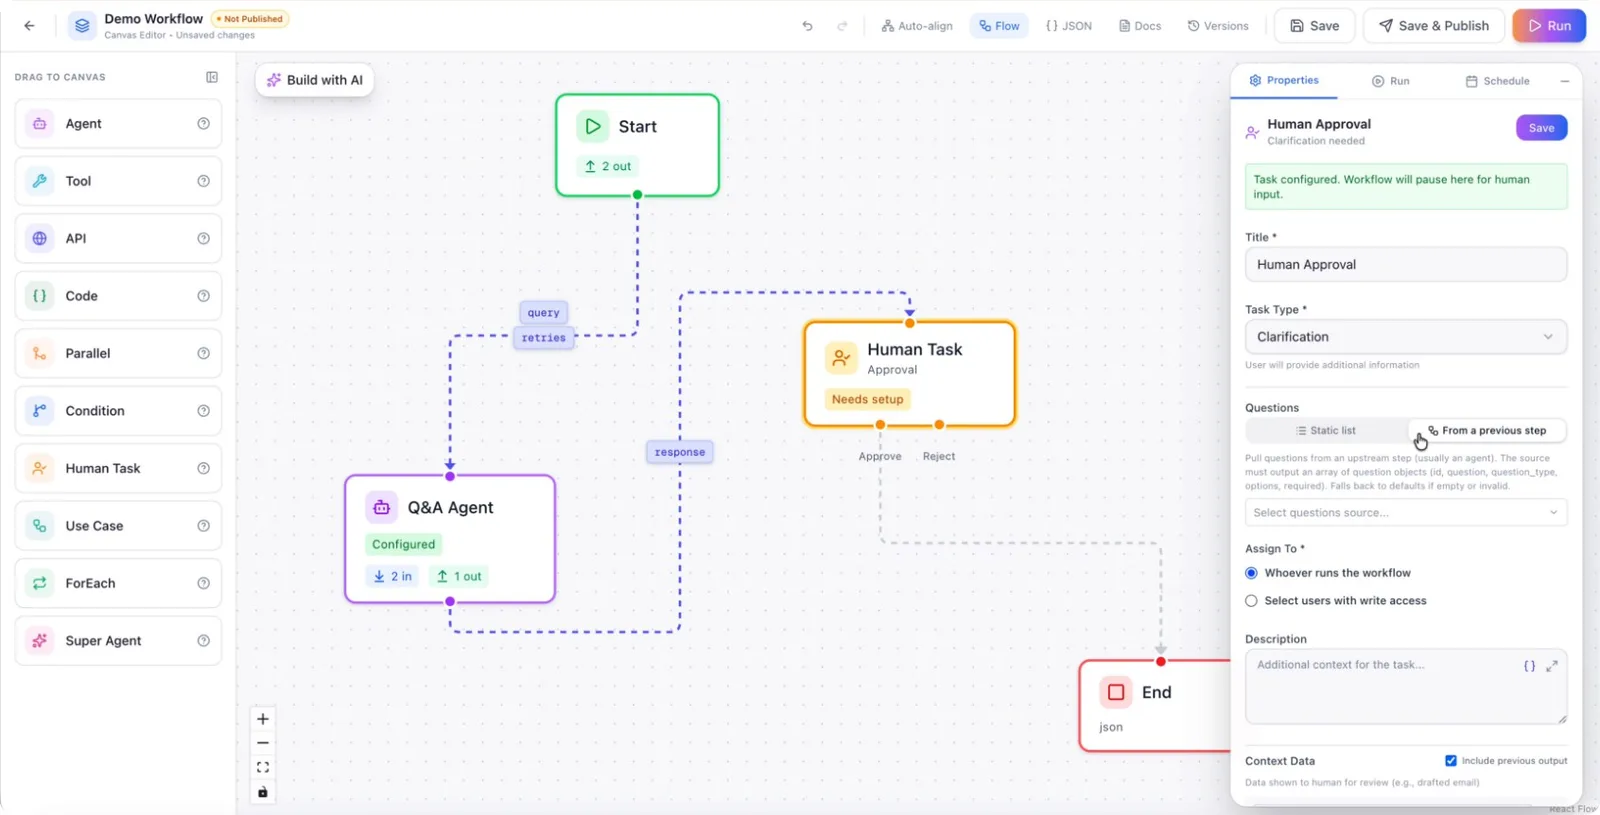Viewport: 1600px width, 815px height.
Task: Insert variable via braces icon in Description
Action: [1529, 666]
